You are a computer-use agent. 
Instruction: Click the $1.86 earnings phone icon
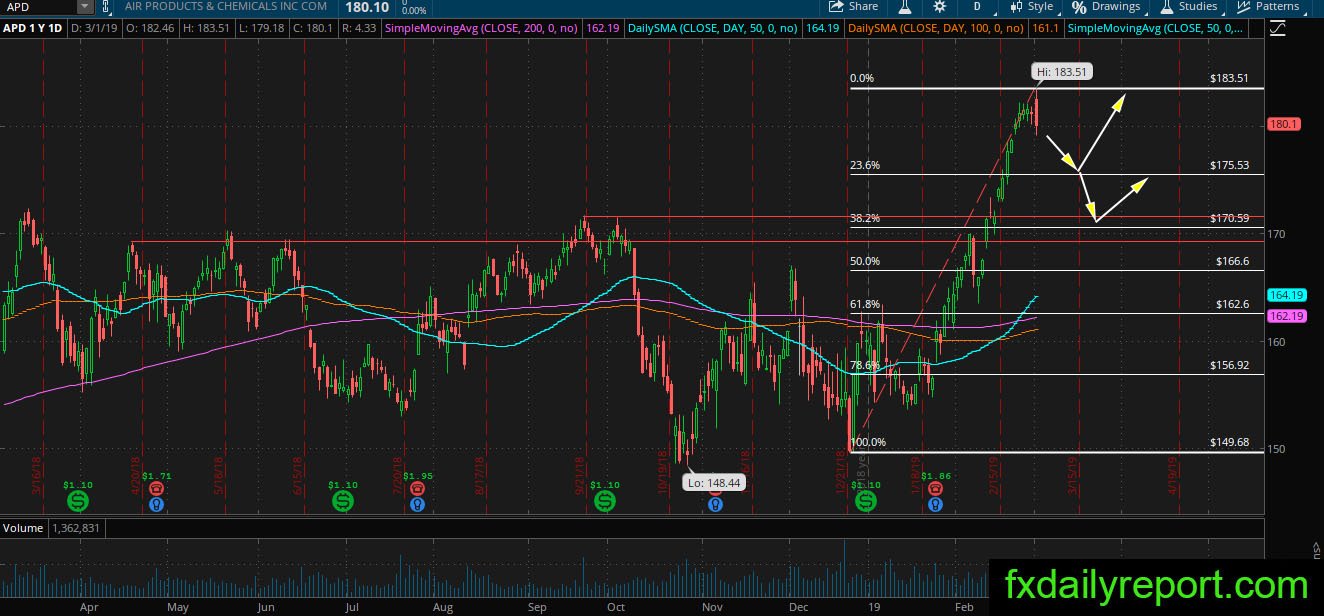click(x=935, y=489)
